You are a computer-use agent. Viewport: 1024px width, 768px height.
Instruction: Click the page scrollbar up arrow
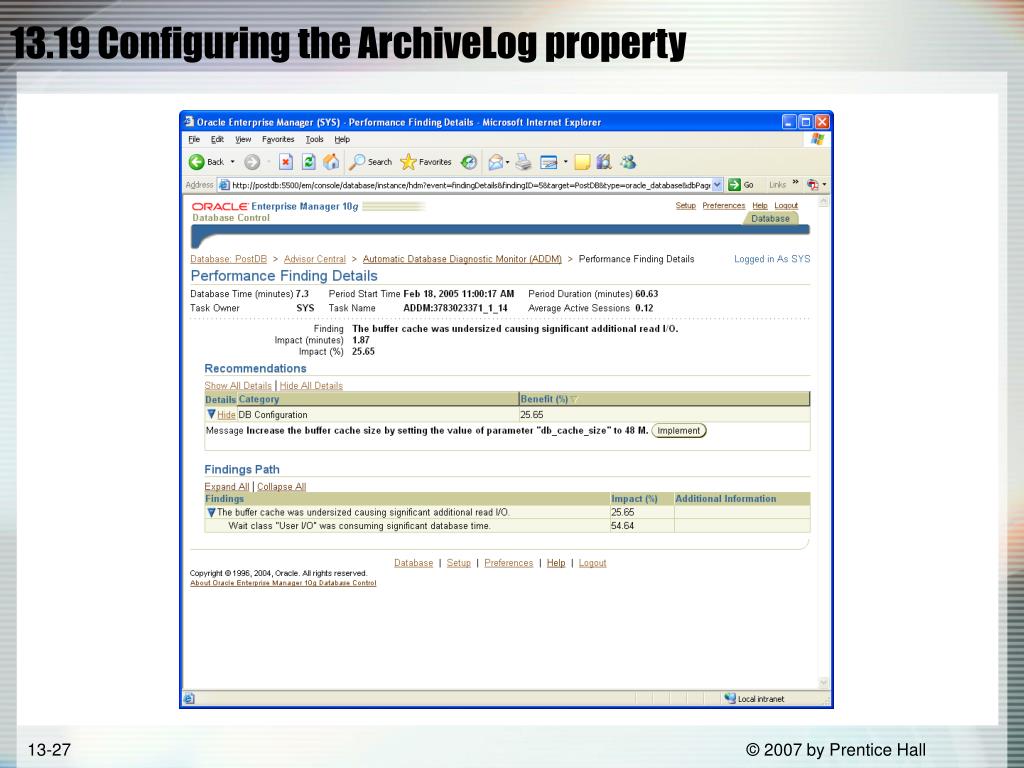coord(824,202)
